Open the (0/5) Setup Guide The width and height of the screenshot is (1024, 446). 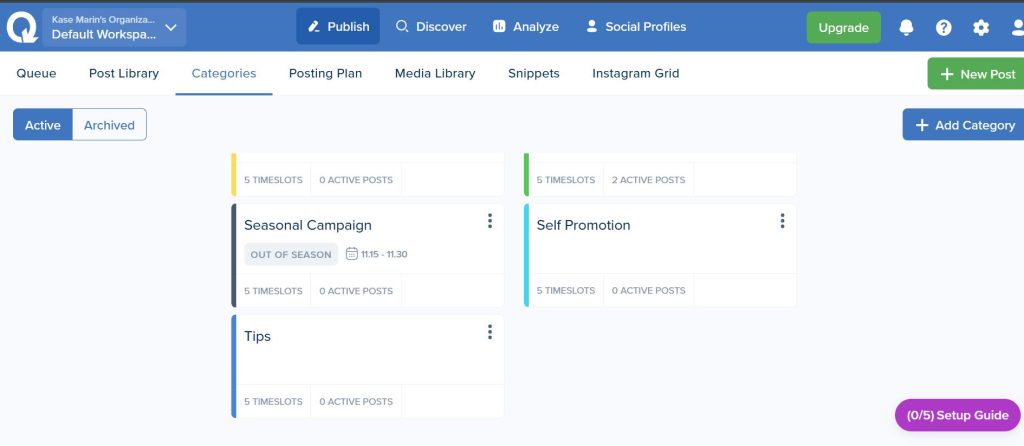[x=957, y=415]
